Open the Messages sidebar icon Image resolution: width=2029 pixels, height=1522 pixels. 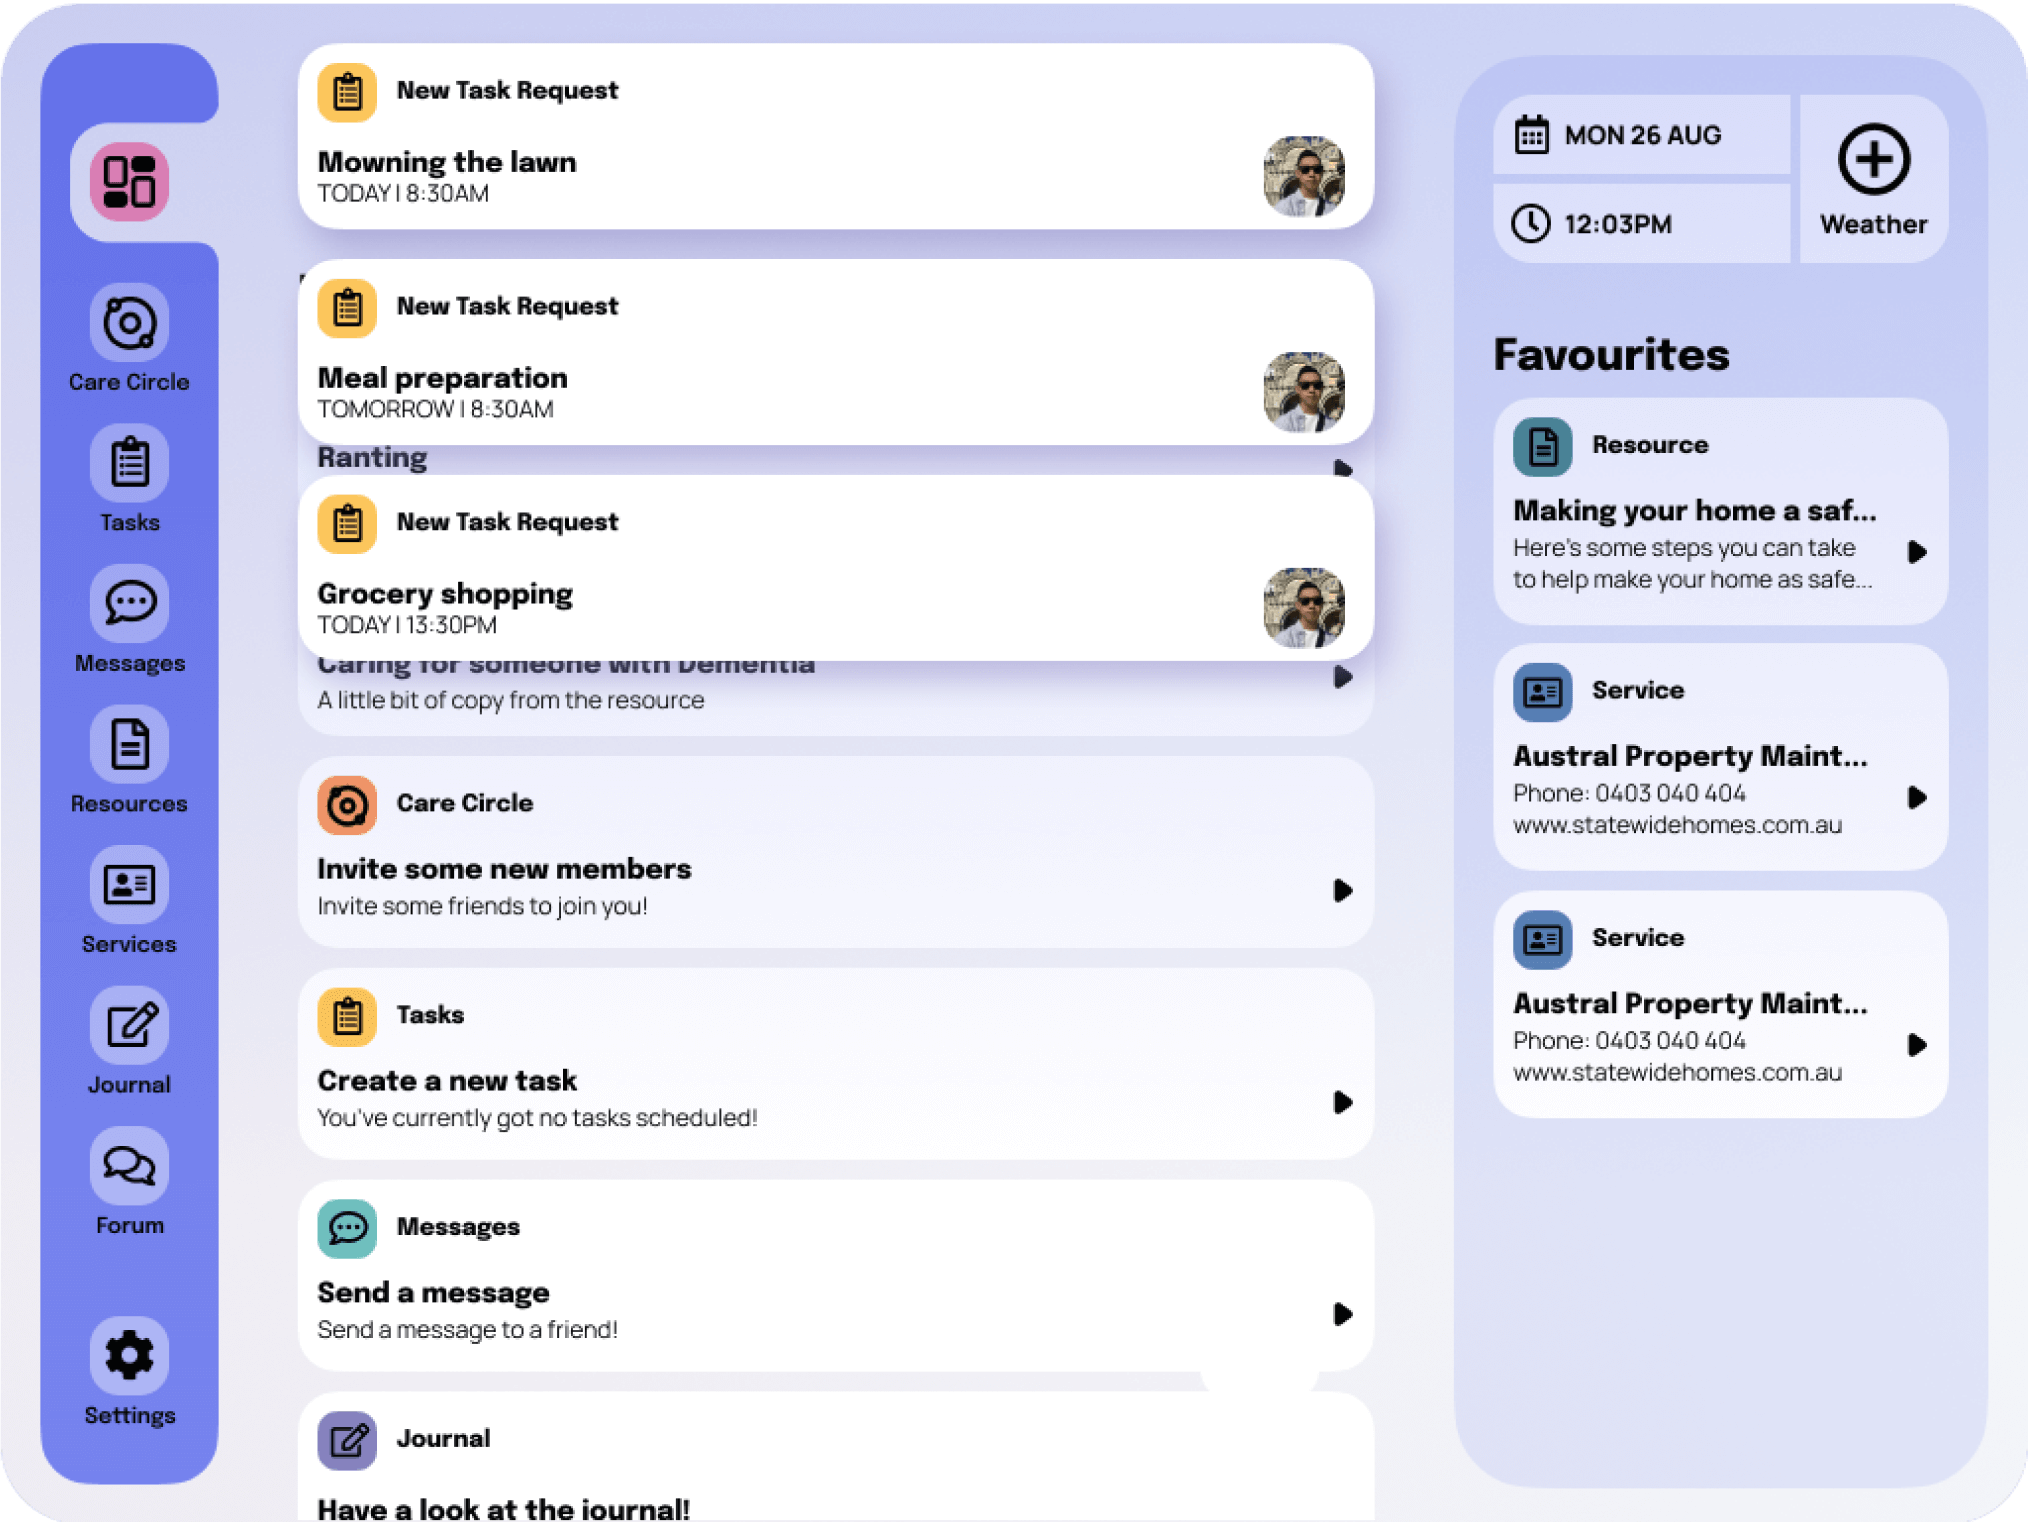(129, 605)
